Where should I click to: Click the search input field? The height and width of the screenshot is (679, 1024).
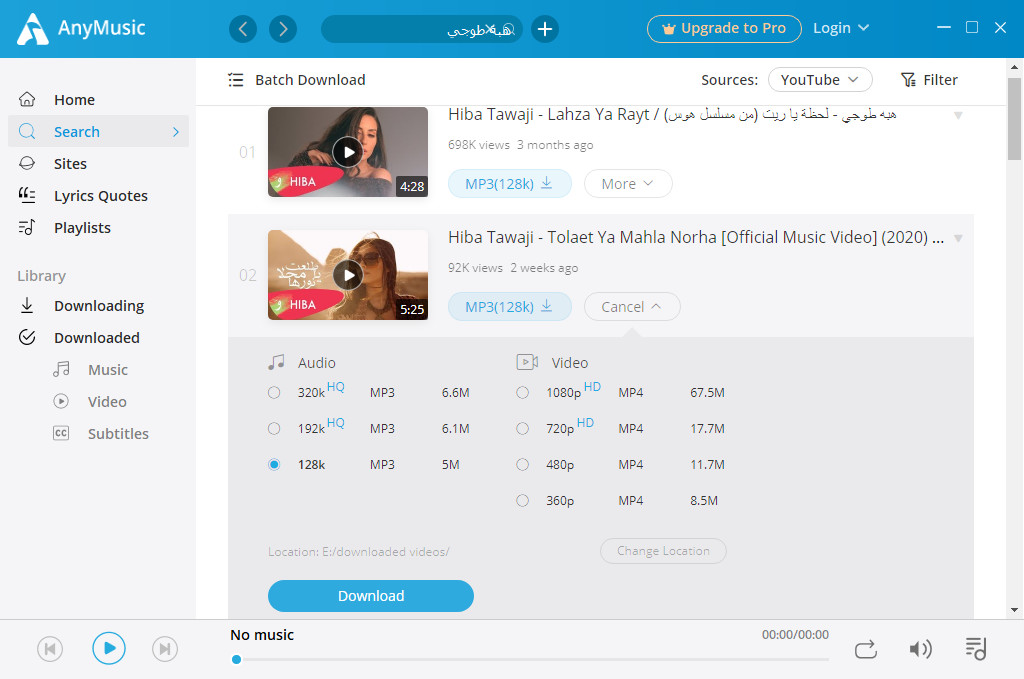click(x=421, y=29)
